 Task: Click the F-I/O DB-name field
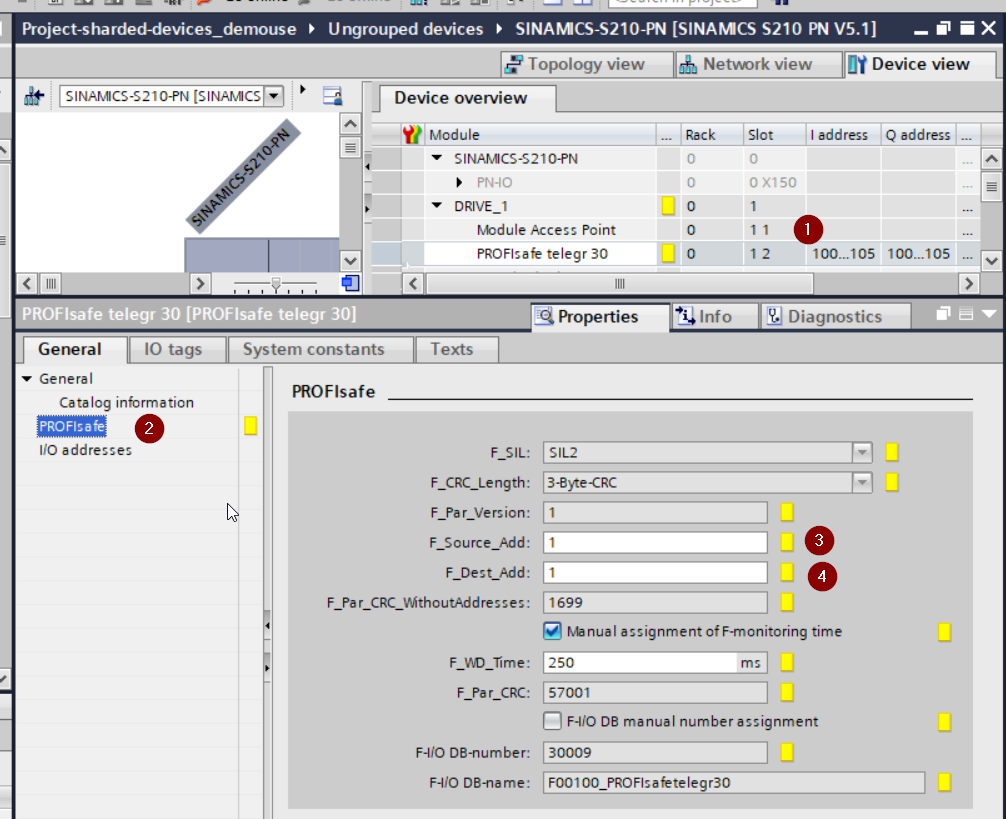(x=734, y=782)
